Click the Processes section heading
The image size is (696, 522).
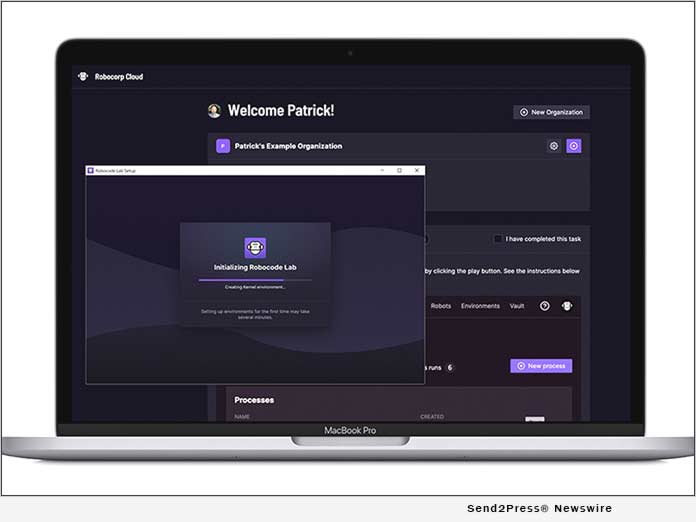point(254,400)
